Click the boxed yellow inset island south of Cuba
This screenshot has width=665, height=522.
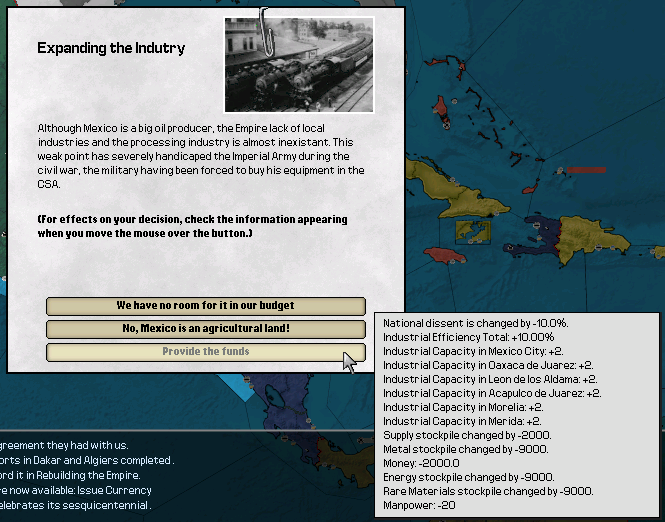pyautogui.click(x=473, y=232)
